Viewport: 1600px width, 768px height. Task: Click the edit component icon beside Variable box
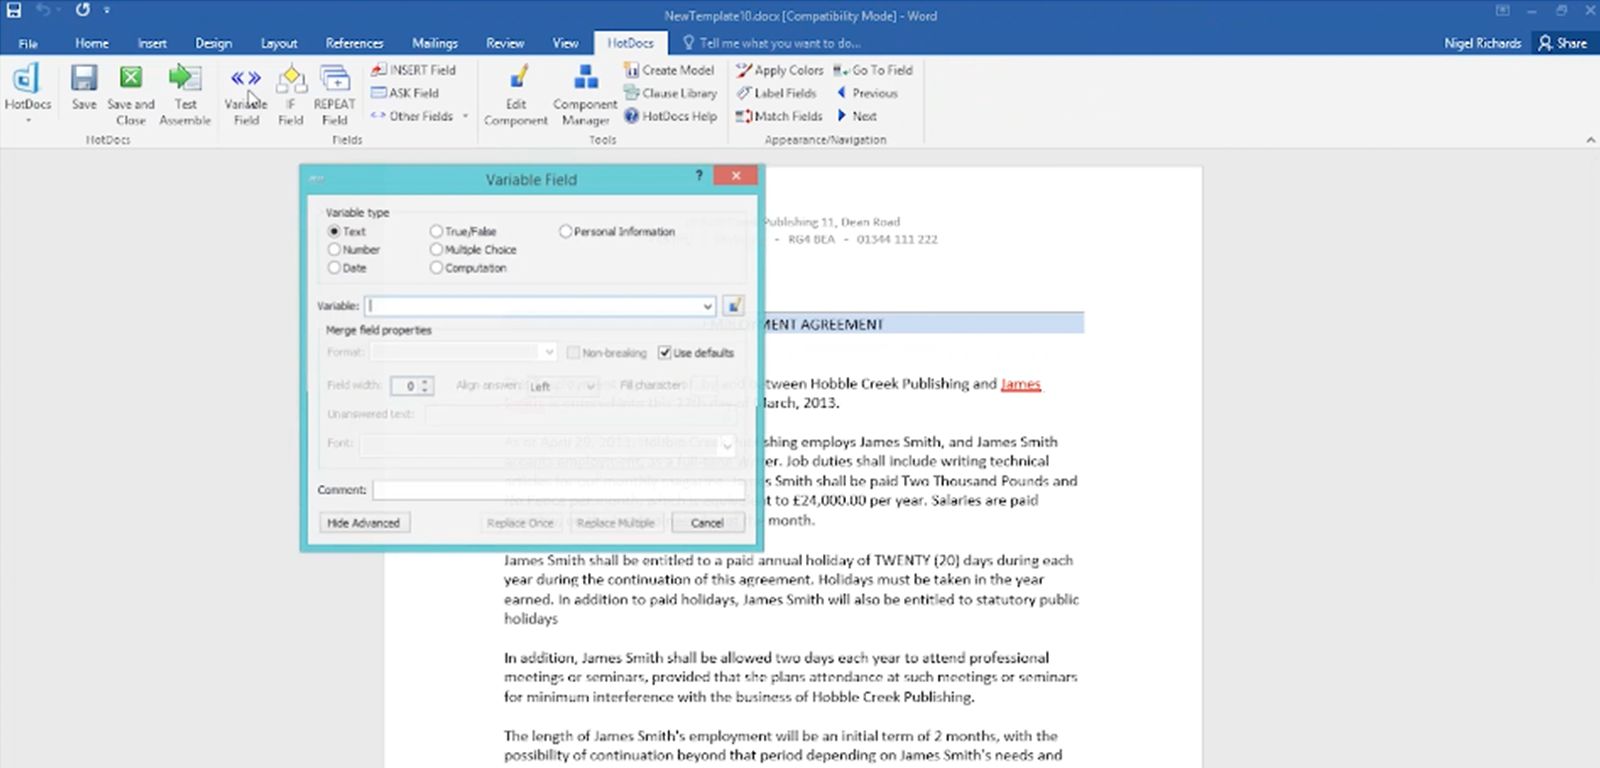coord(733,305)
